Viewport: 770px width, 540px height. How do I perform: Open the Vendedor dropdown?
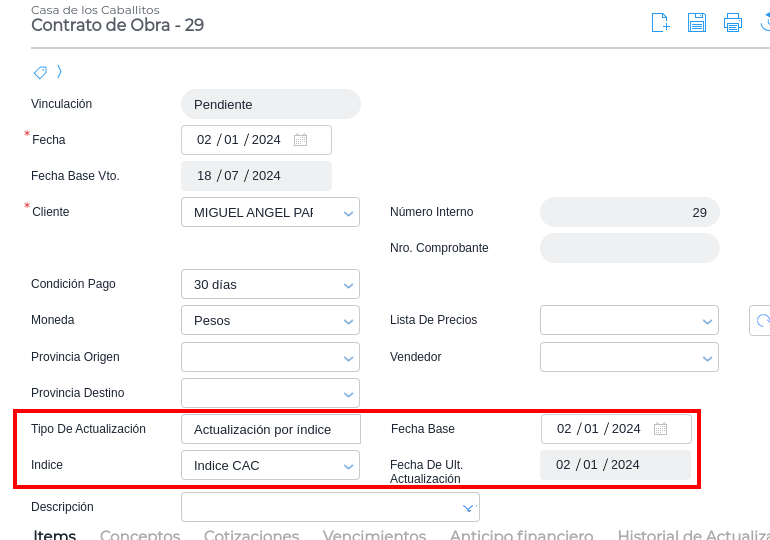pyautogui.click(x=707, y=358)
